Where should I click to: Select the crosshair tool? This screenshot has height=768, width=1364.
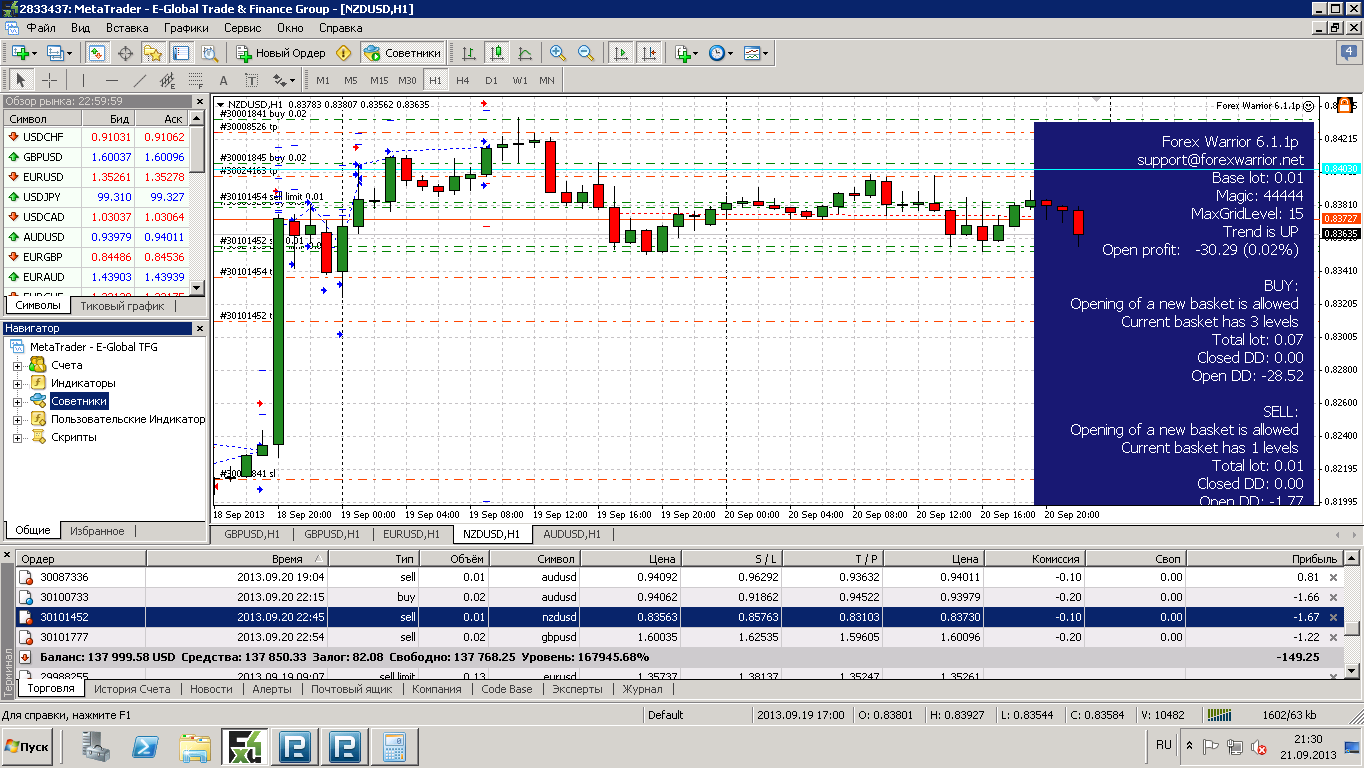(48, 80)
